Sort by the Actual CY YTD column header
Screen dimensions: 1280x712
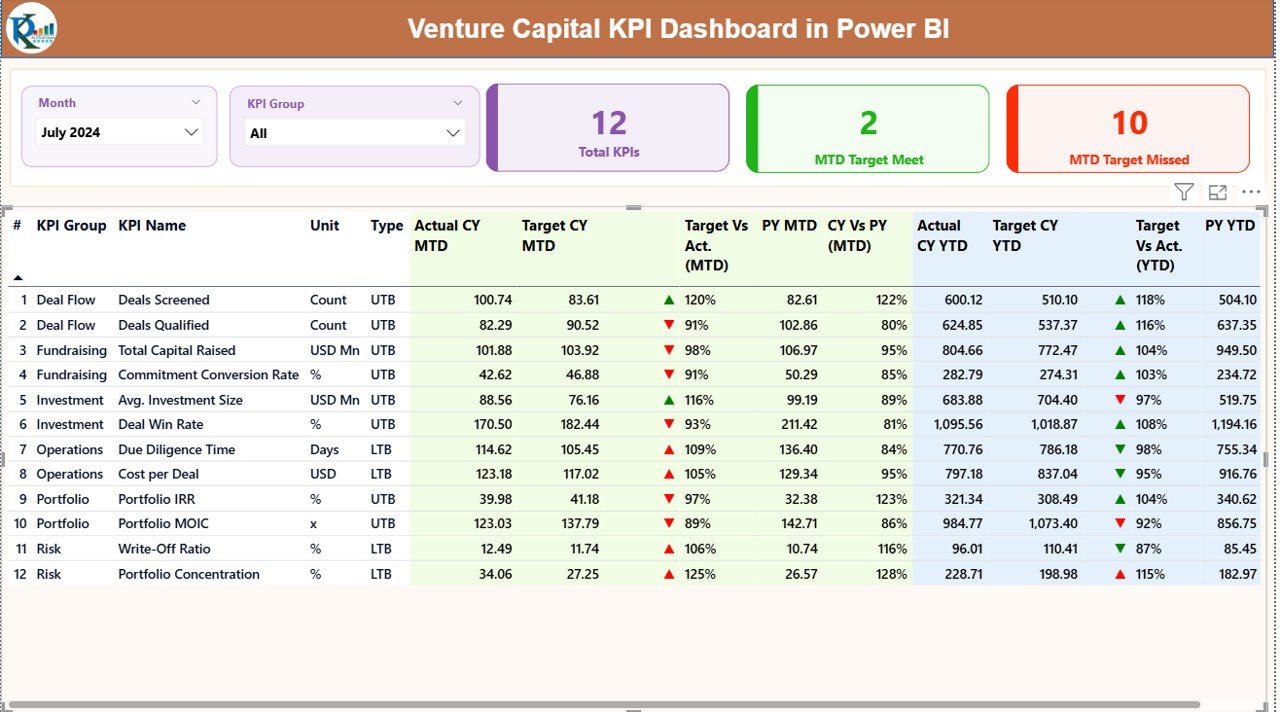click(944, 234)
